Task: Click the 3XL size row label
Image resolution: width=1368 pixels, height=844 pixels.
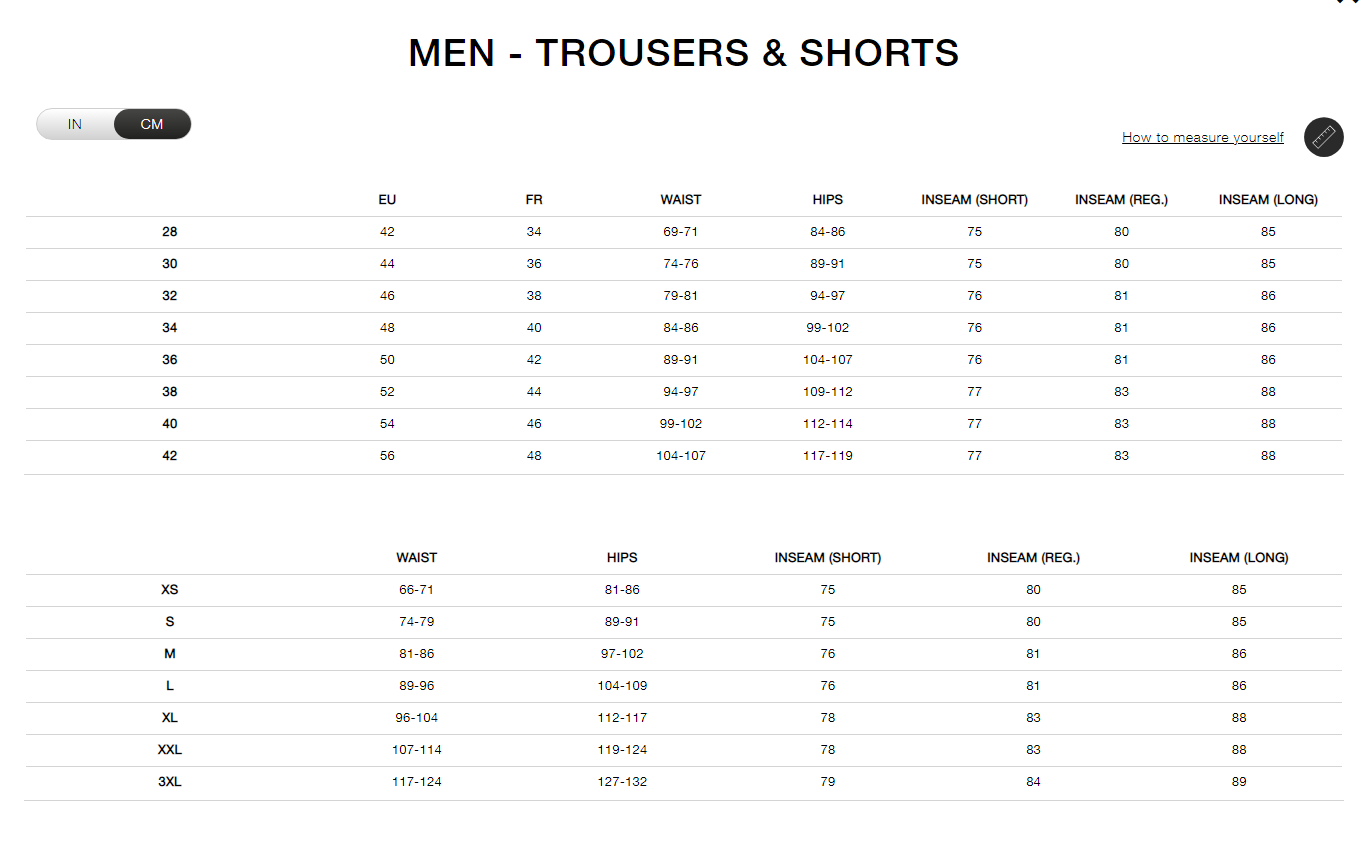Action: point(170,782)
